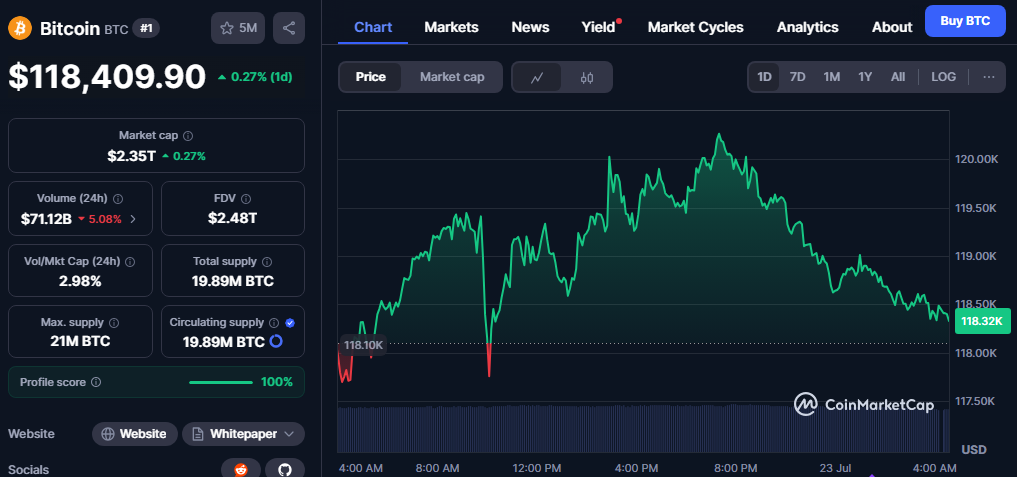Click the Profile score progress bar
This screenshot has height=477, width=1017.
[x=221, y=382]
